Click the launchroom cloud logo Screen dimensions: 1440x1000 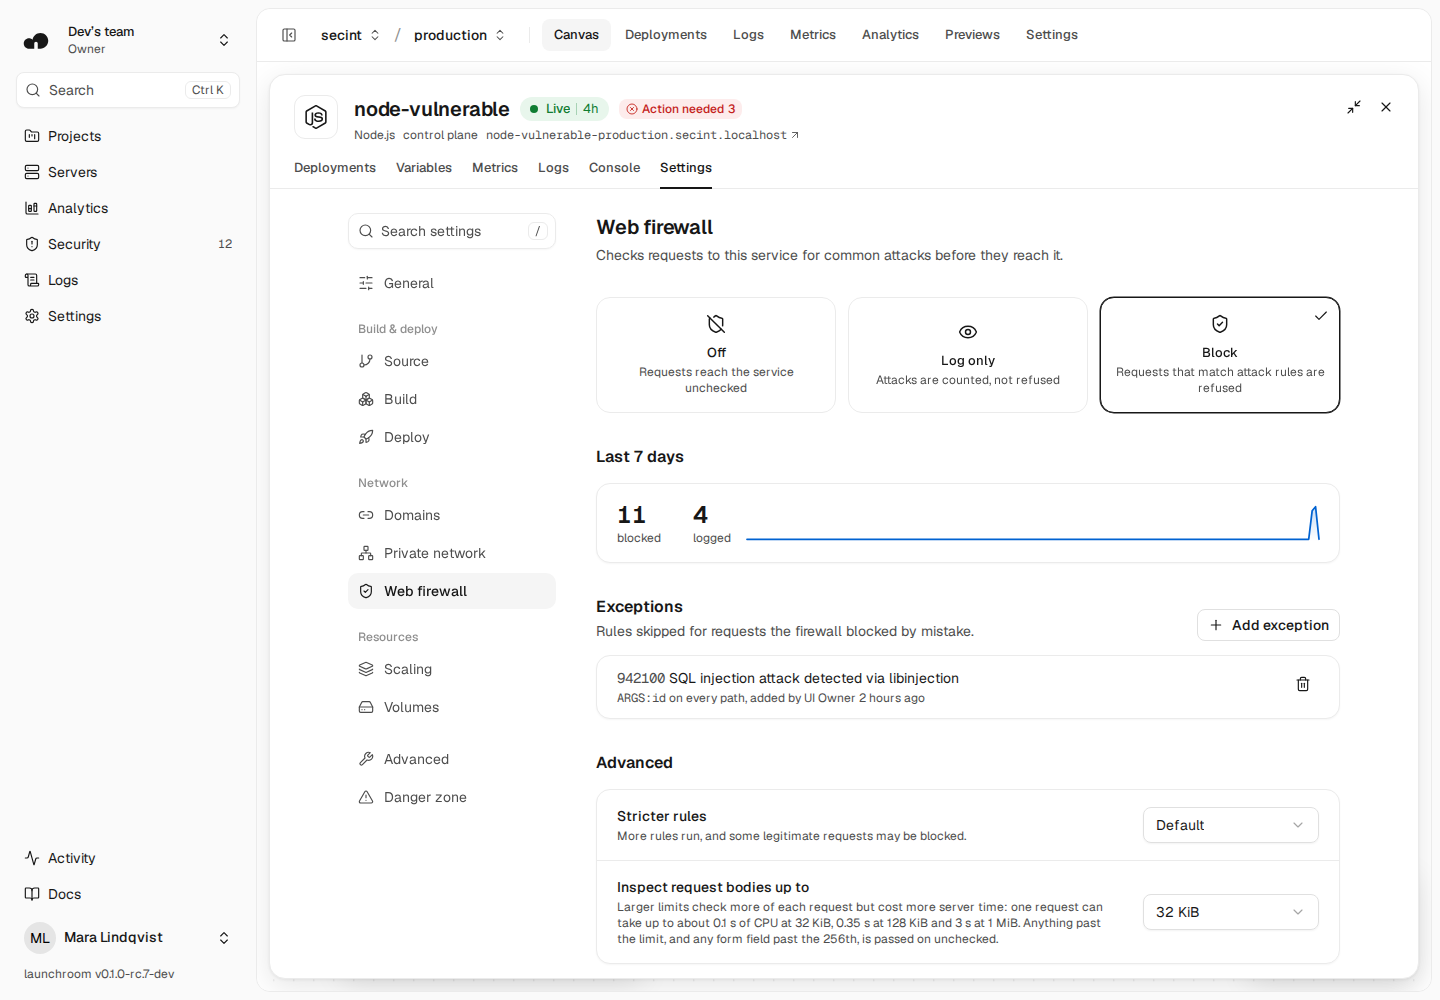(x=36, y=40)
